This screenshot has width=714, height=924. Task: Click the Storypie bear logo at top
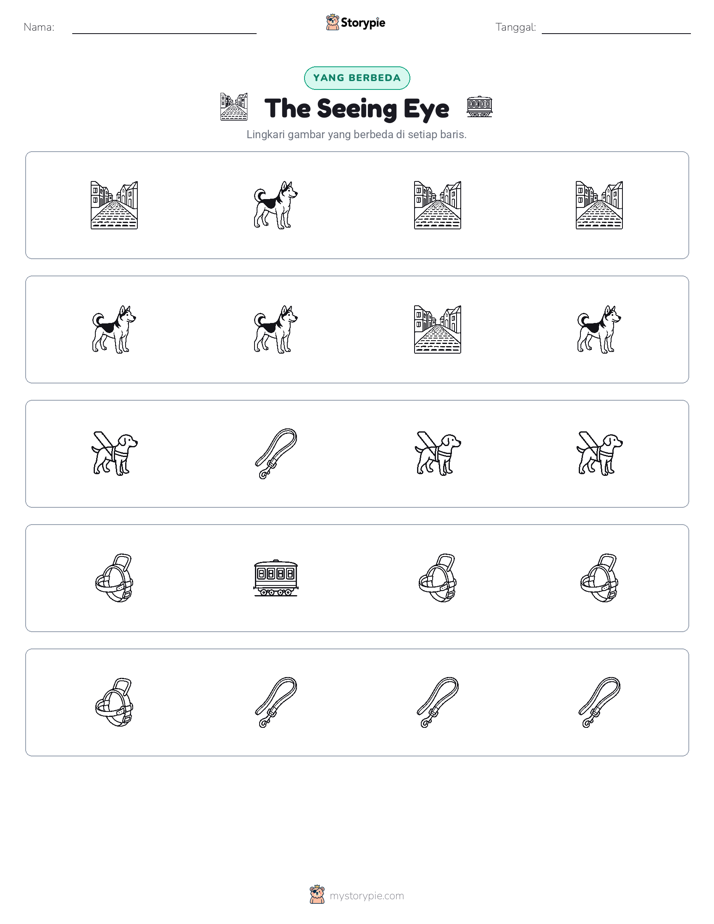point(332,22)
